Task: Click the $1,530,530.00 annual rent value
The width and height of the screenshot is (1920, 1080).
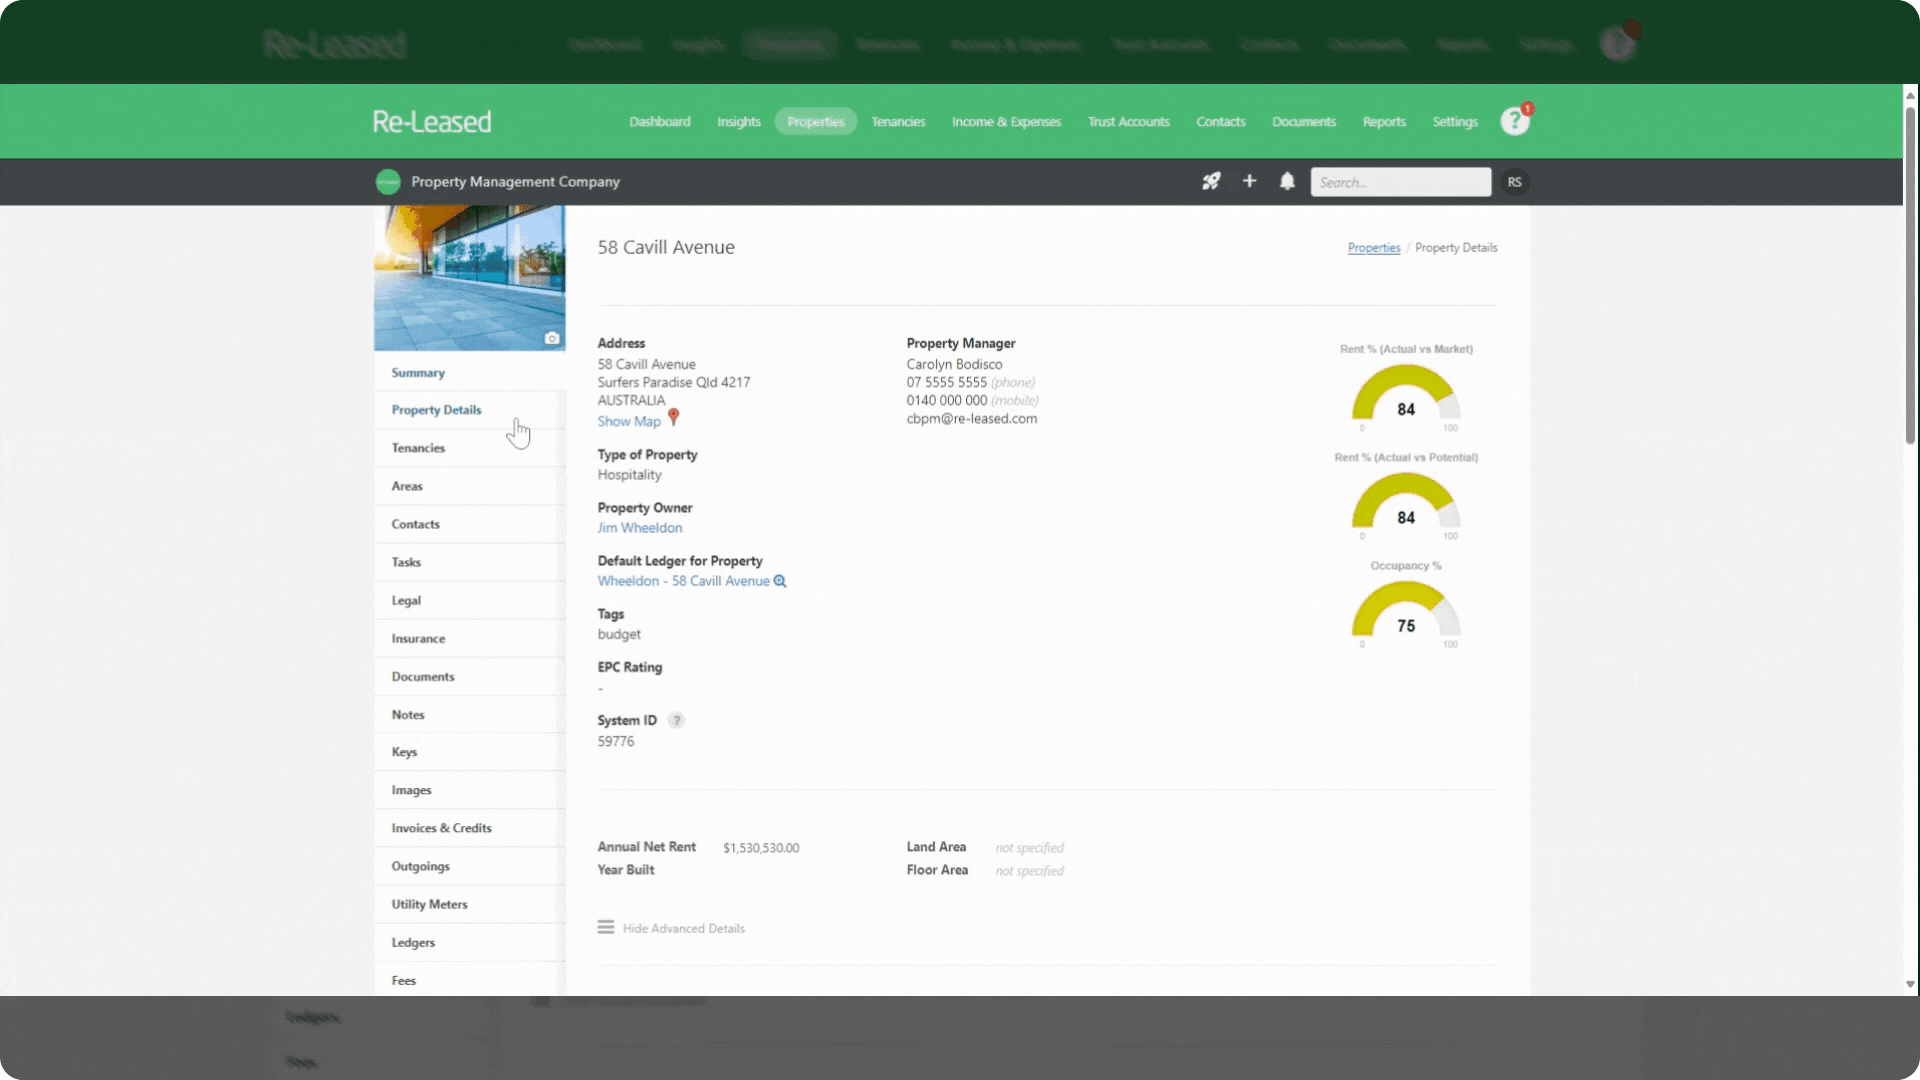Action: click(x=761, y=848)
